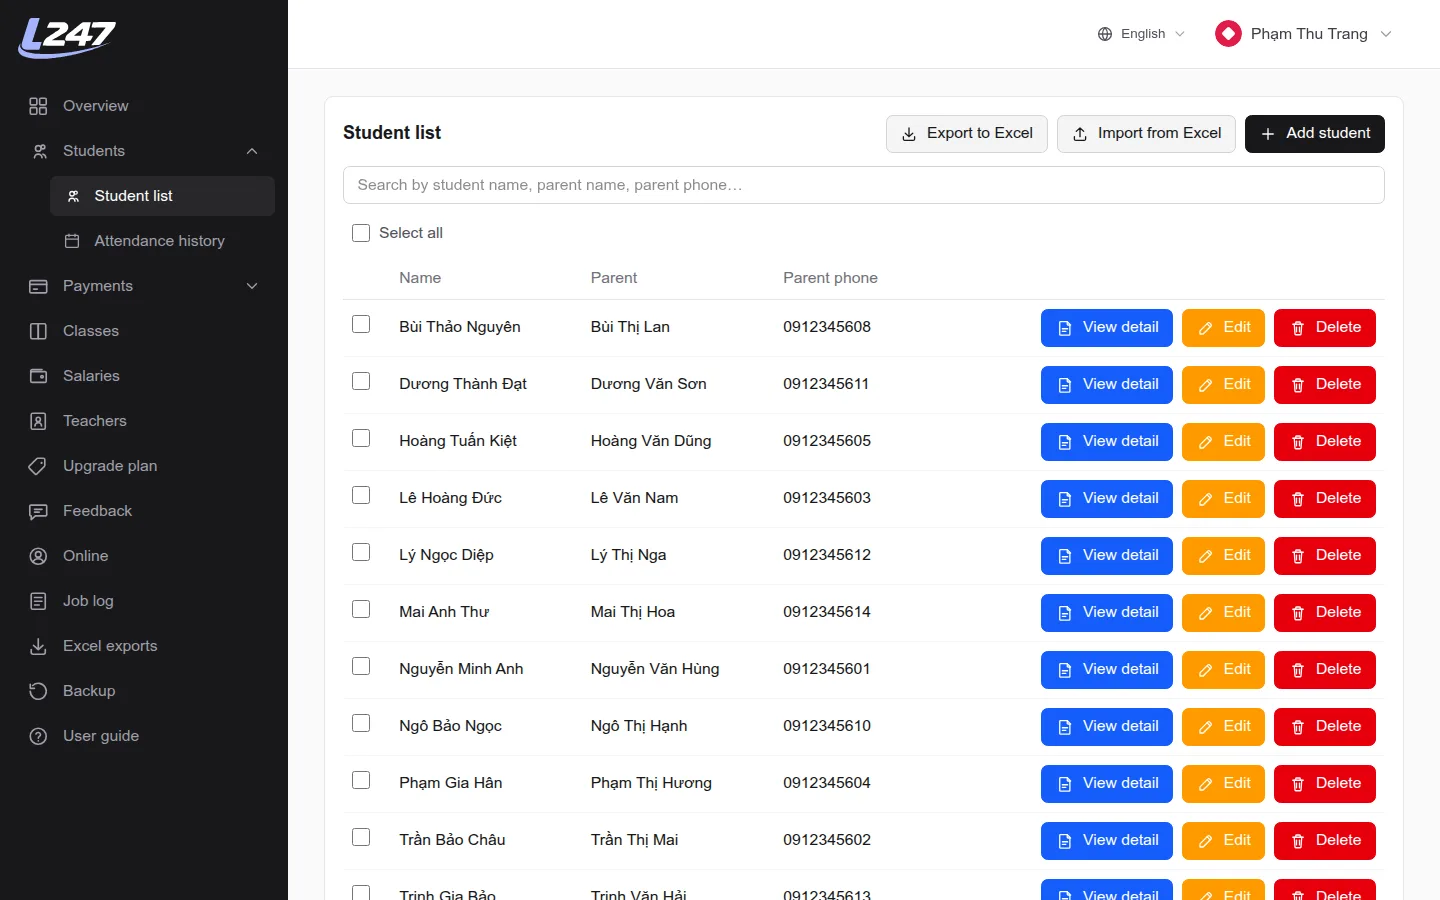Click Import from Excel button

(x=1146, y=134)
